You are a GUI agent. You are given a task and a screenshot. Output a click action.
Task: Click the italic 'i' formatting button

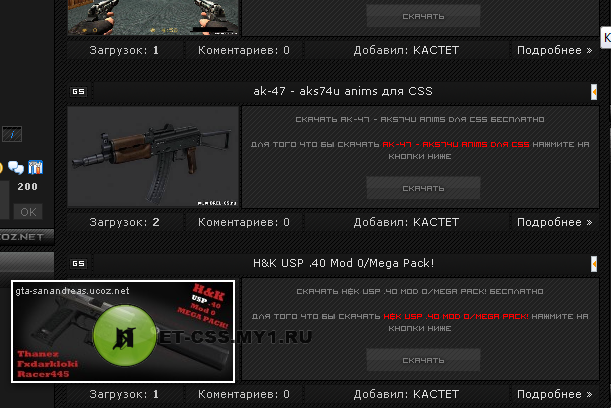pyautogui.click(x=12, y=134)
